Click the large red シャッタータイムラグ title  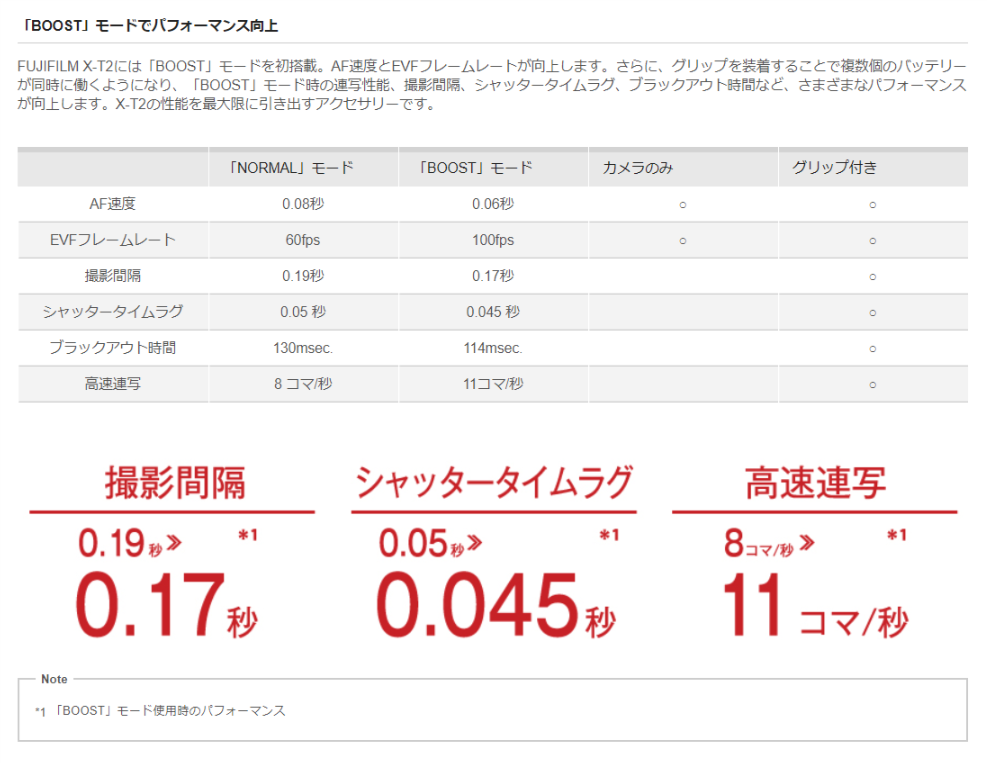pyautogui.click(x=494, y=483)
